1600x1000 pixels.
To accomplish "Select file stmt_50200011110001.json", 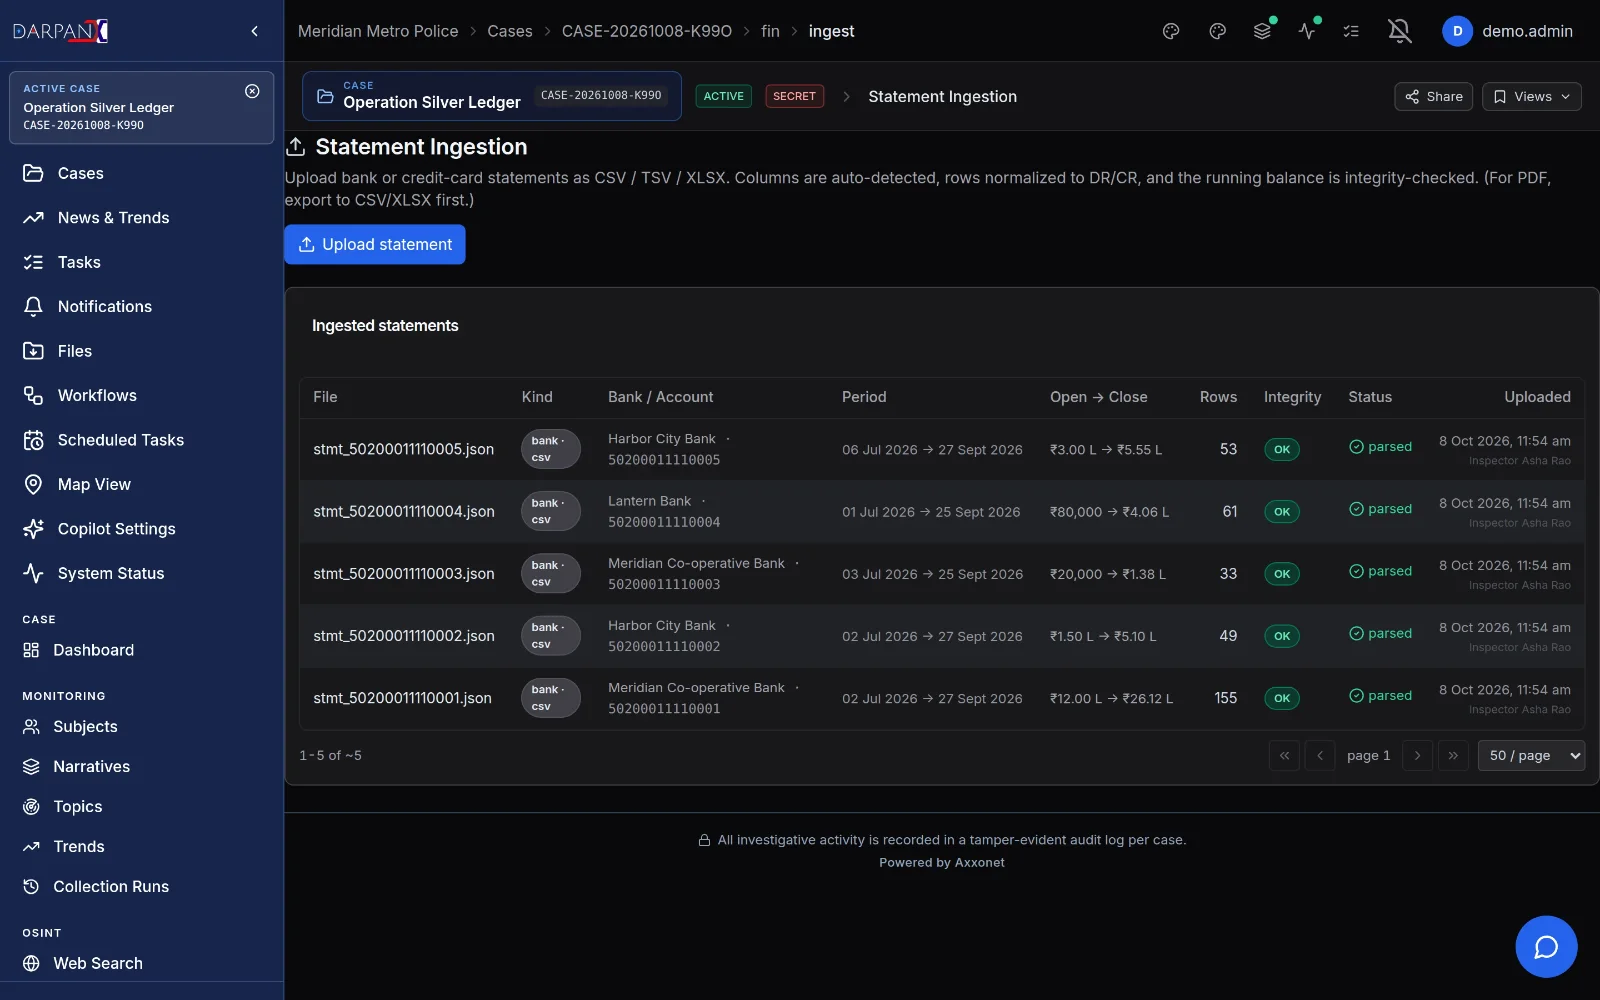I will [x=403, y=698].
